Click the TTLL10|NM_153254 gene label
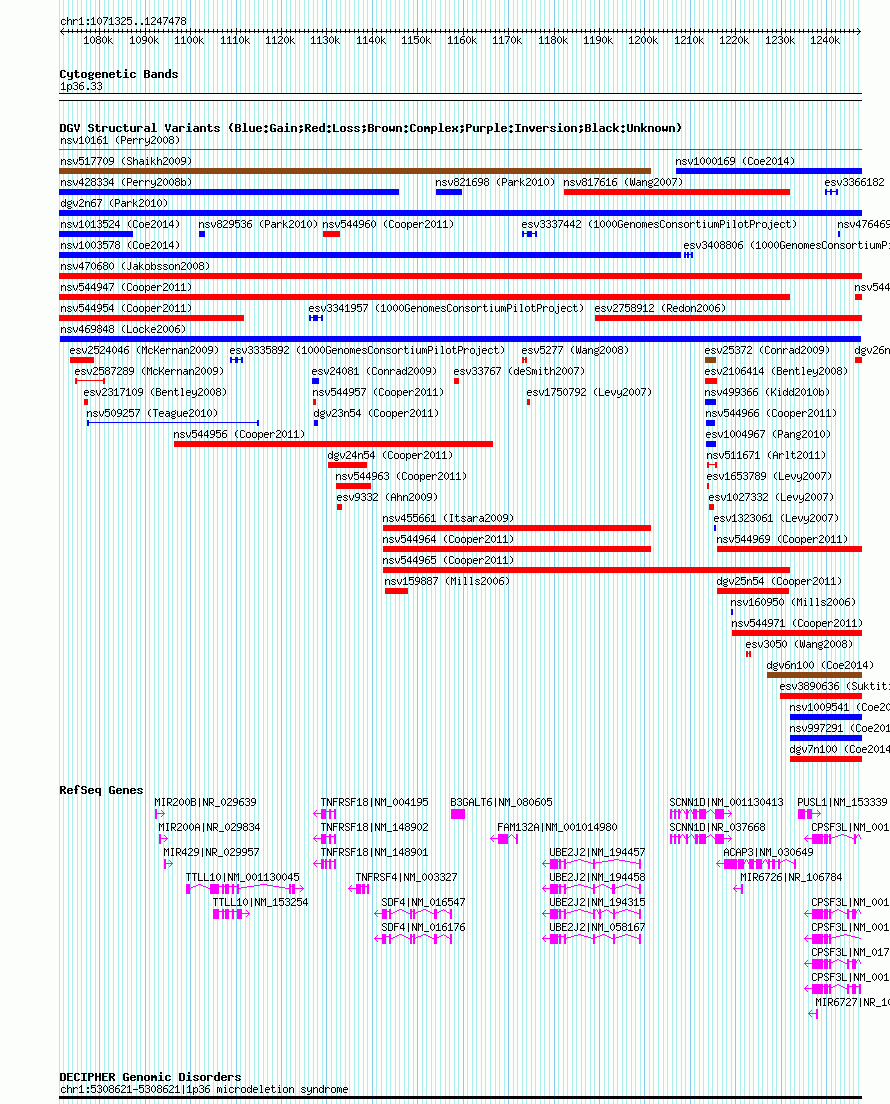 (261, 903)
